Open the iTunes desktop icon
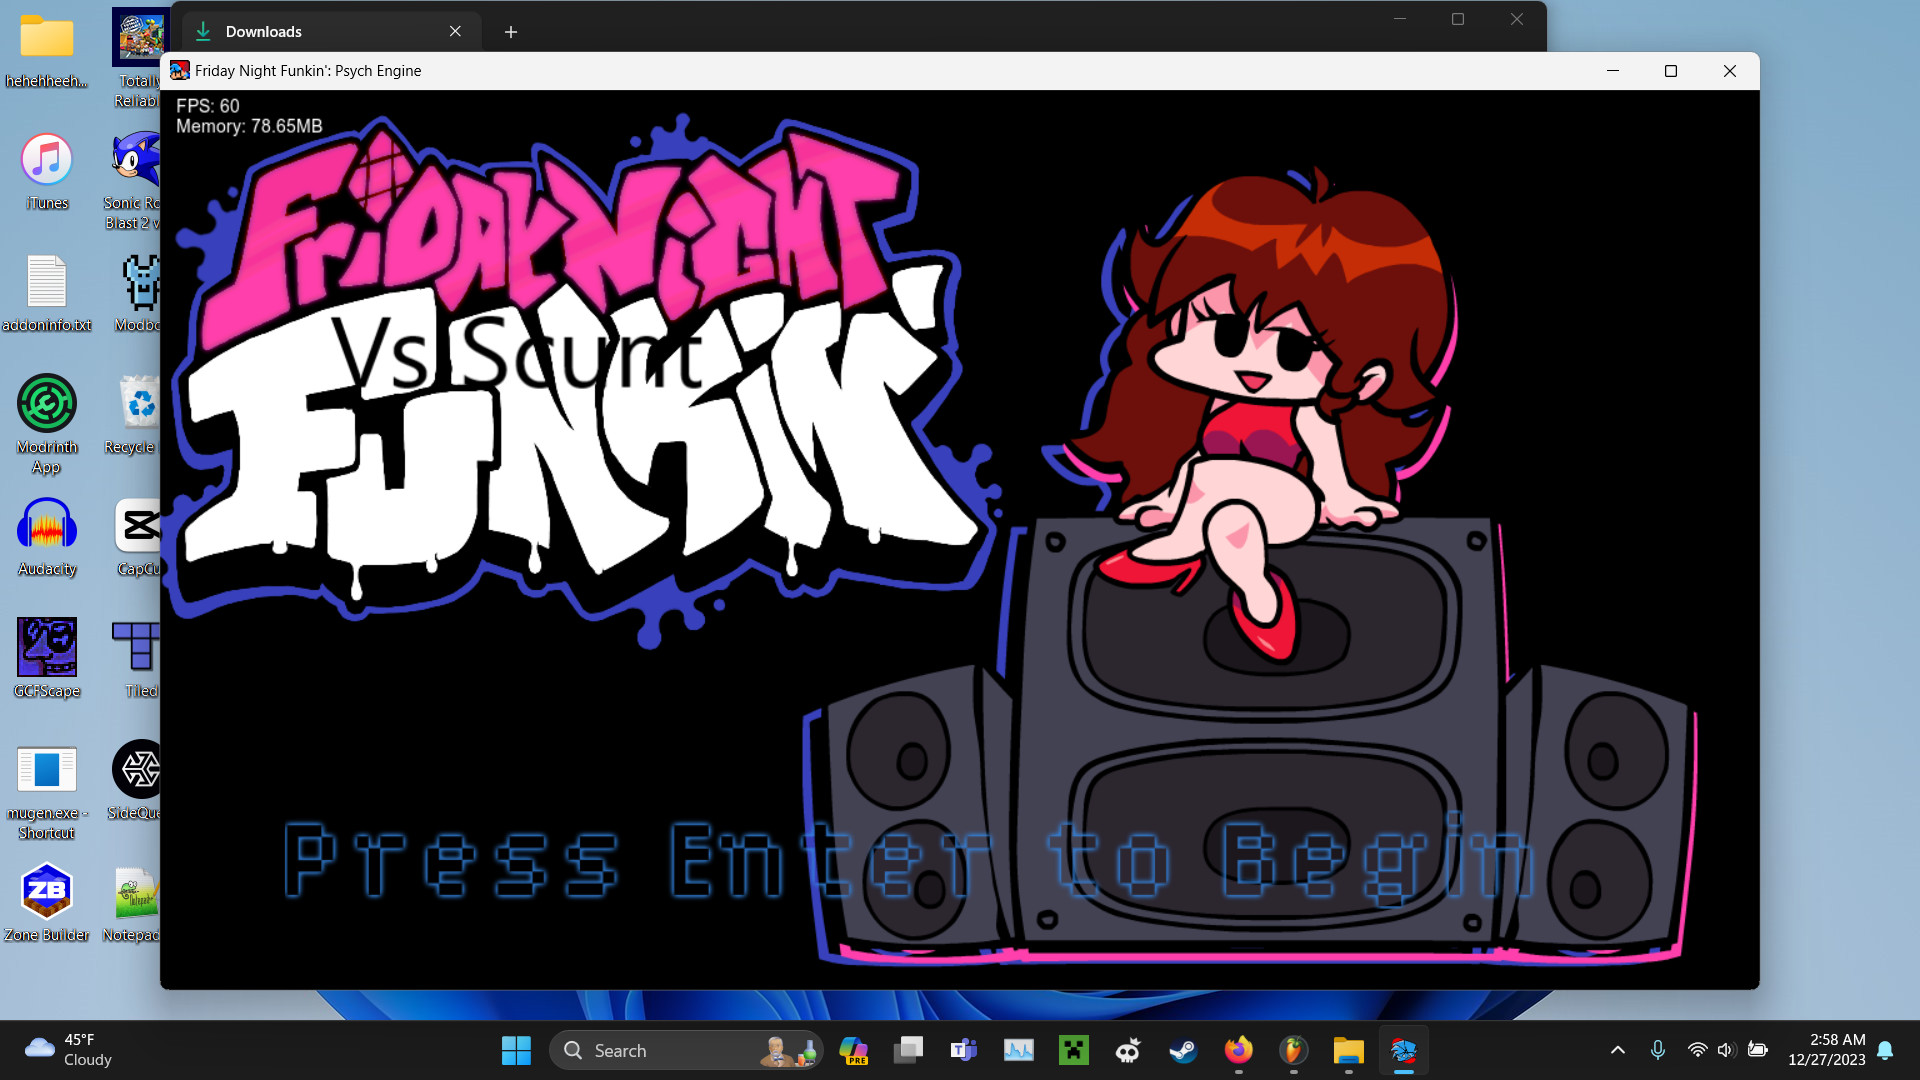1920x1080 pixels. pyautogui.click(x=46, y=171)
